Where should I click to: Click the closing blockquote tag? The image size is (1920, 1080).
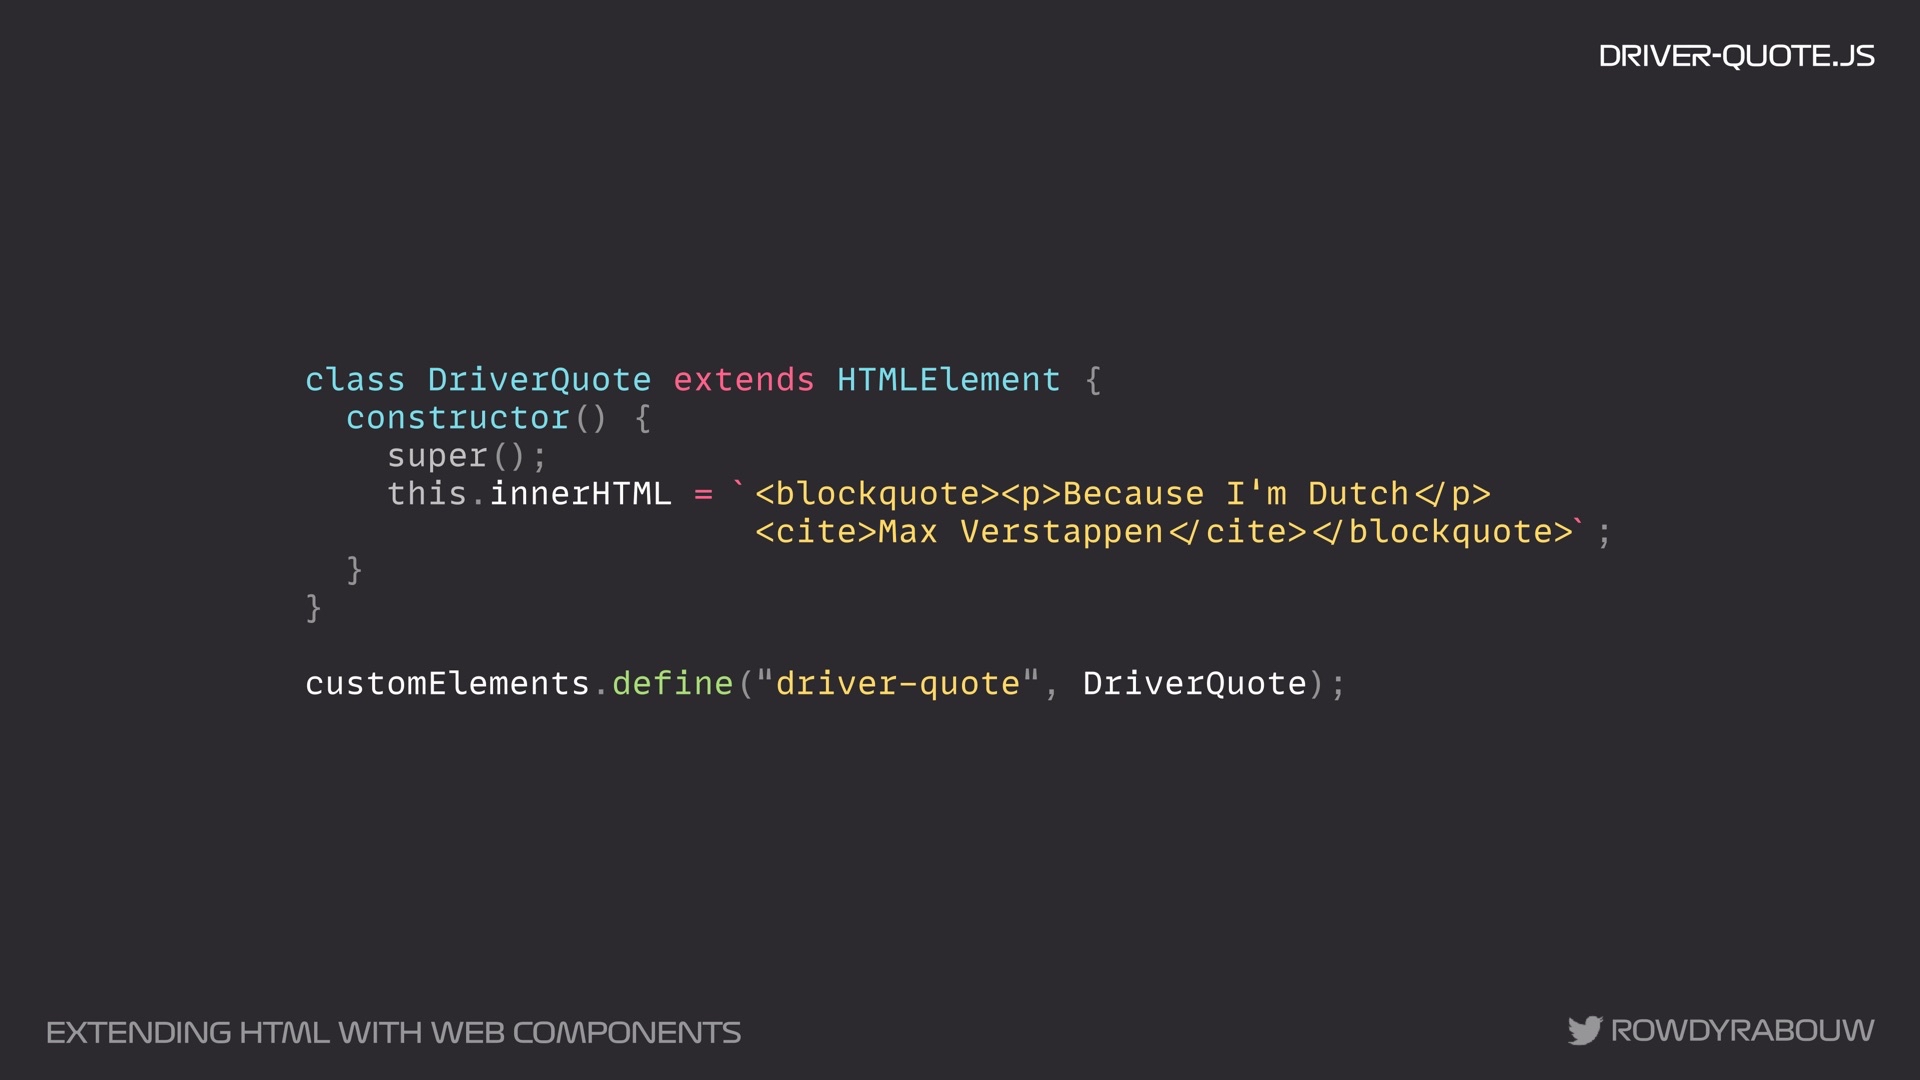(1443, 532)
